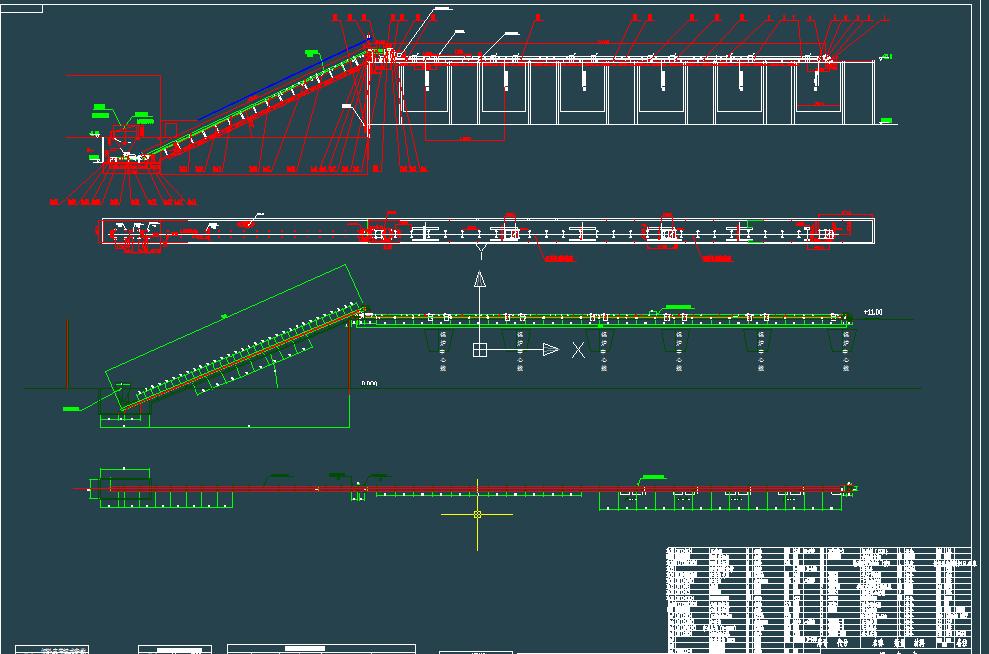Select the second red note below plan view
The height and width of the screenshot is (654, 989).
(x=717, y=258)
